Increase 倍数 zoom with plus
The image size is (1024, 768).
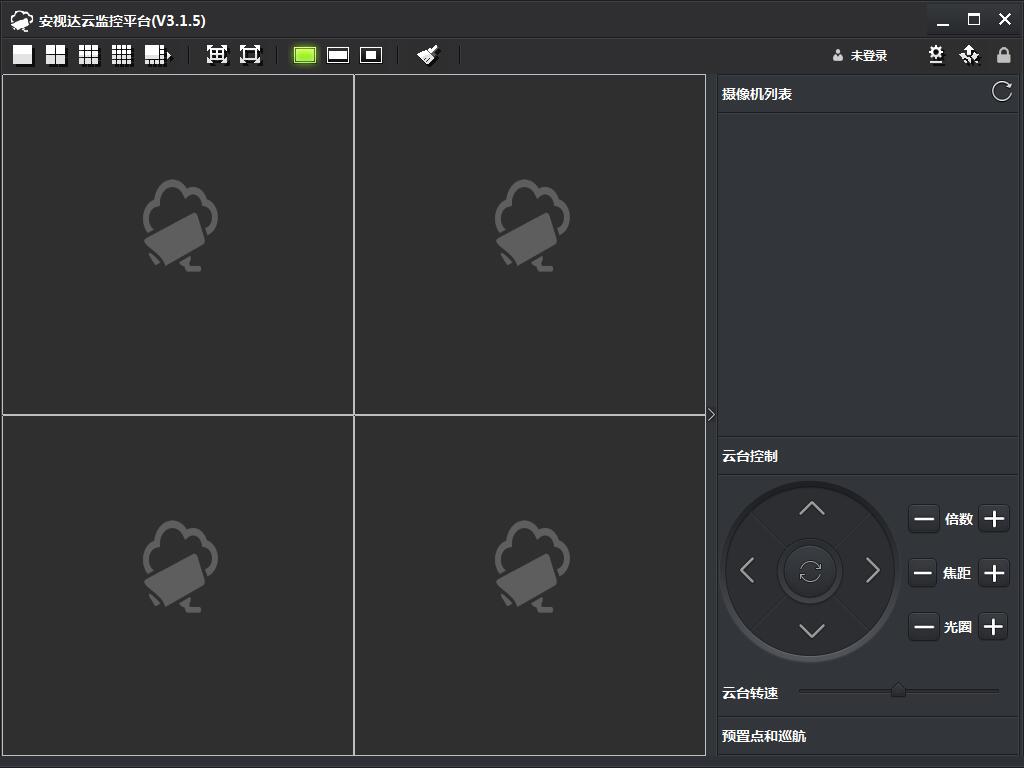994,519
